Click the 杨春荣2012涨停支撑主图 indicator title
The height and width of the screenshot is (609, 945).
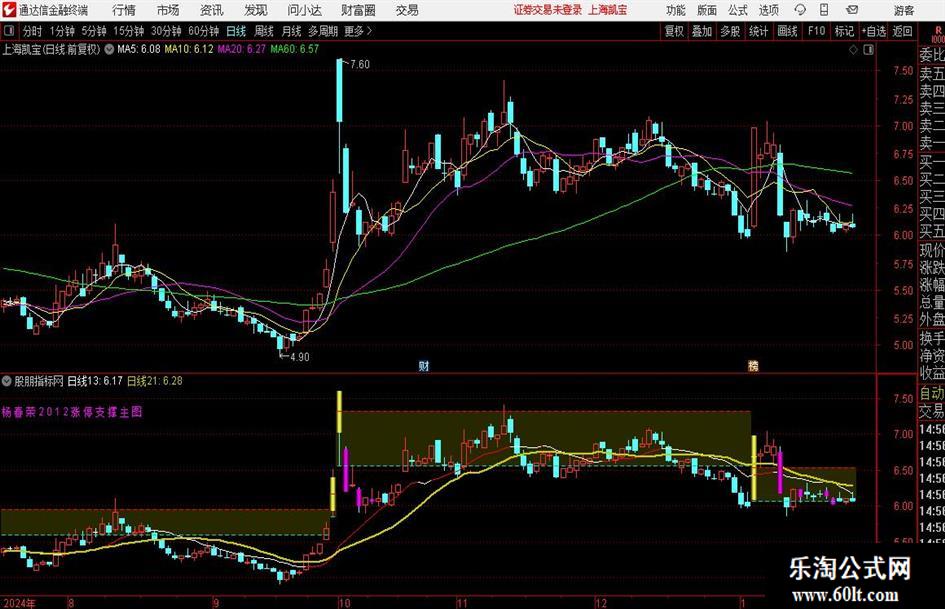click(x=72, y=412)
